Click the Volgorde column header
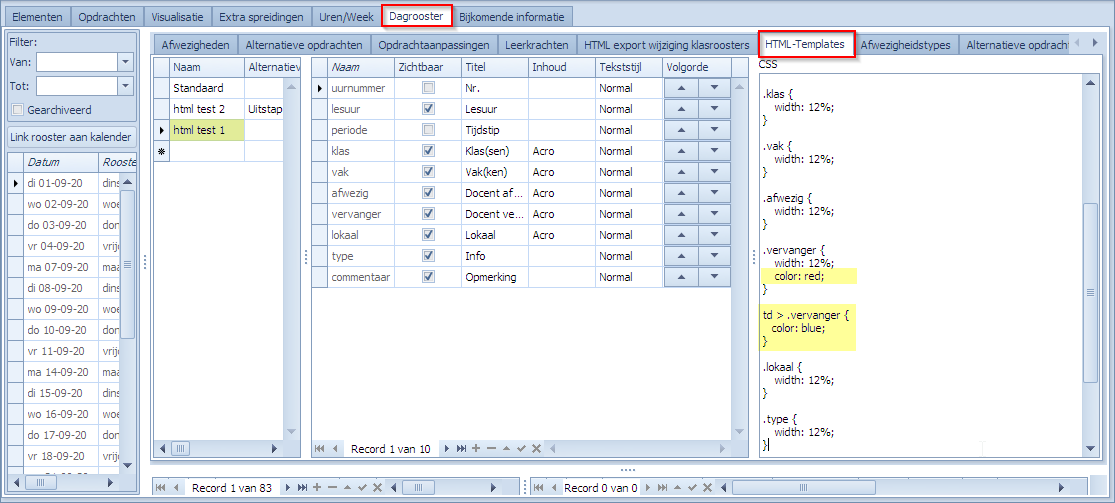1115x503 pixels. tap(697, 68)
